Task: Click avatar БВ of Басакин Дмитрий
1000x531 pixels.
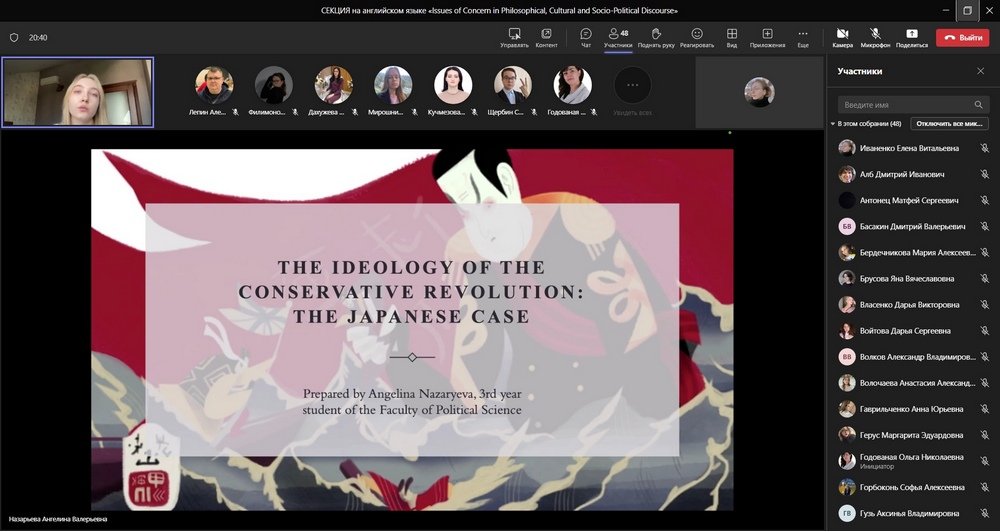Action: [x=847, y=226]
